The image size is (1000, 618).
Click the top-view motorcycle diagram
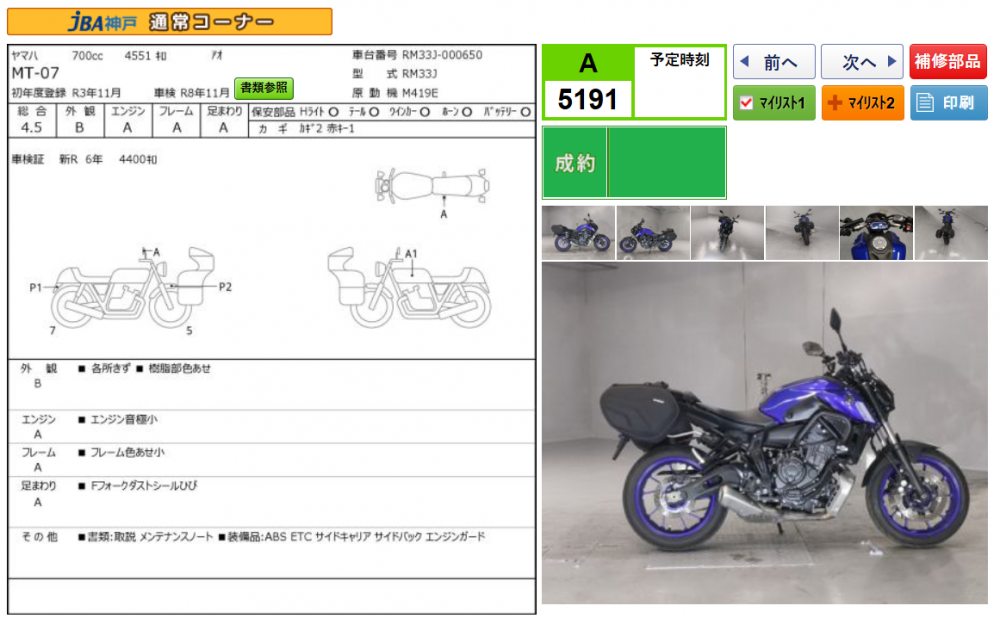tap(431, 186)
